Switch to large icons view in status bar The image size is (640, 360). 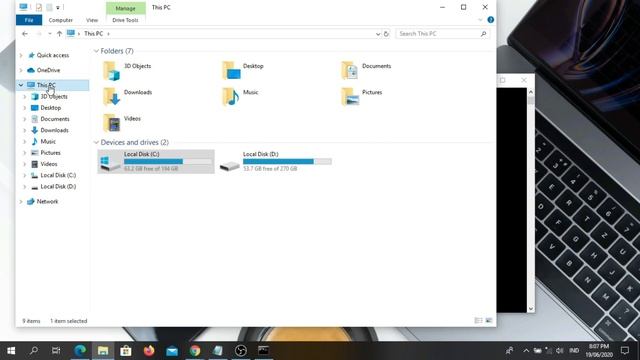click(489, 321)
